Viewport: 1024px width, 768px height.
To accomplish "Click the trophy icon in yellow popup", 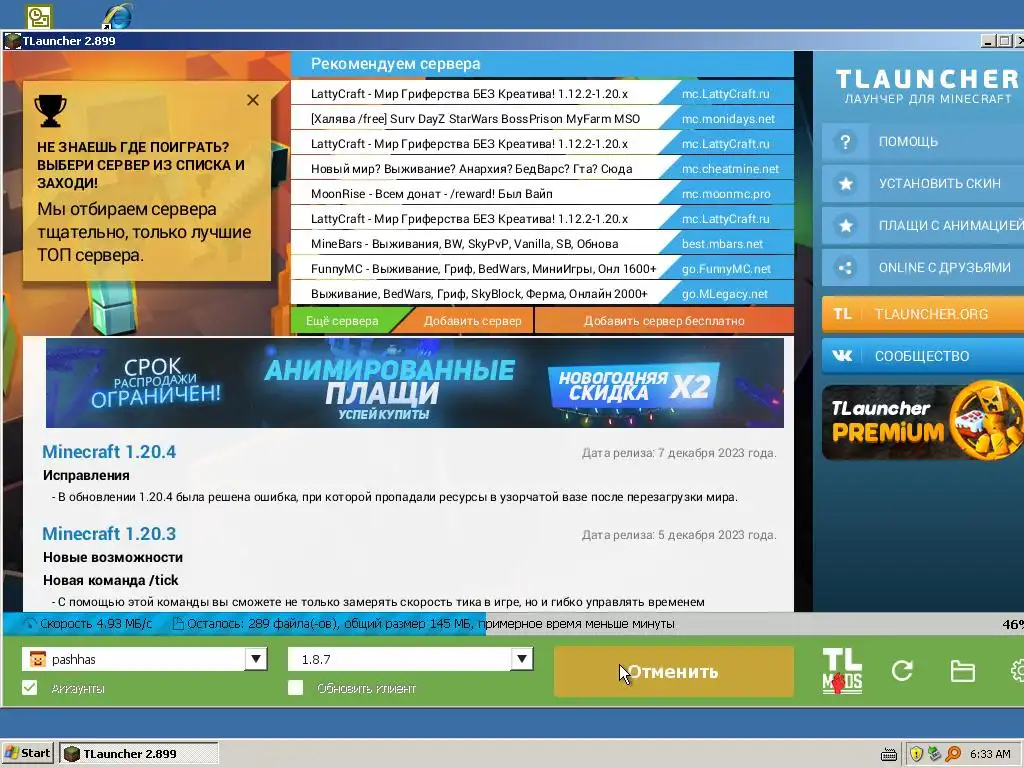I will [x=50, y=110].
